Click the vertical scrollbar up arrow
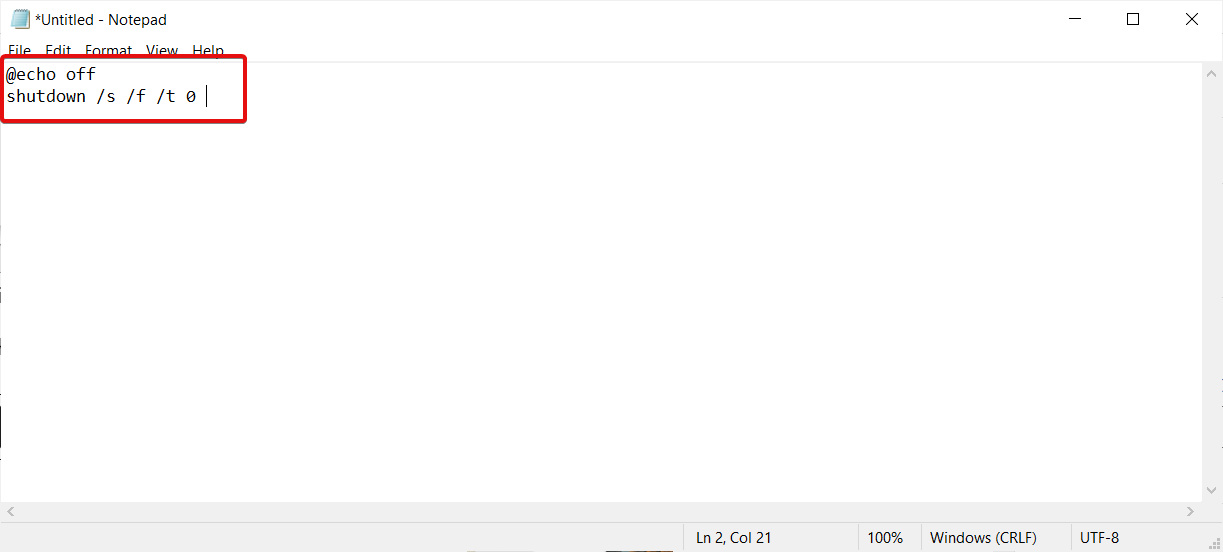The width and height of the screenshot is (1223, 552). (1211, 72)
